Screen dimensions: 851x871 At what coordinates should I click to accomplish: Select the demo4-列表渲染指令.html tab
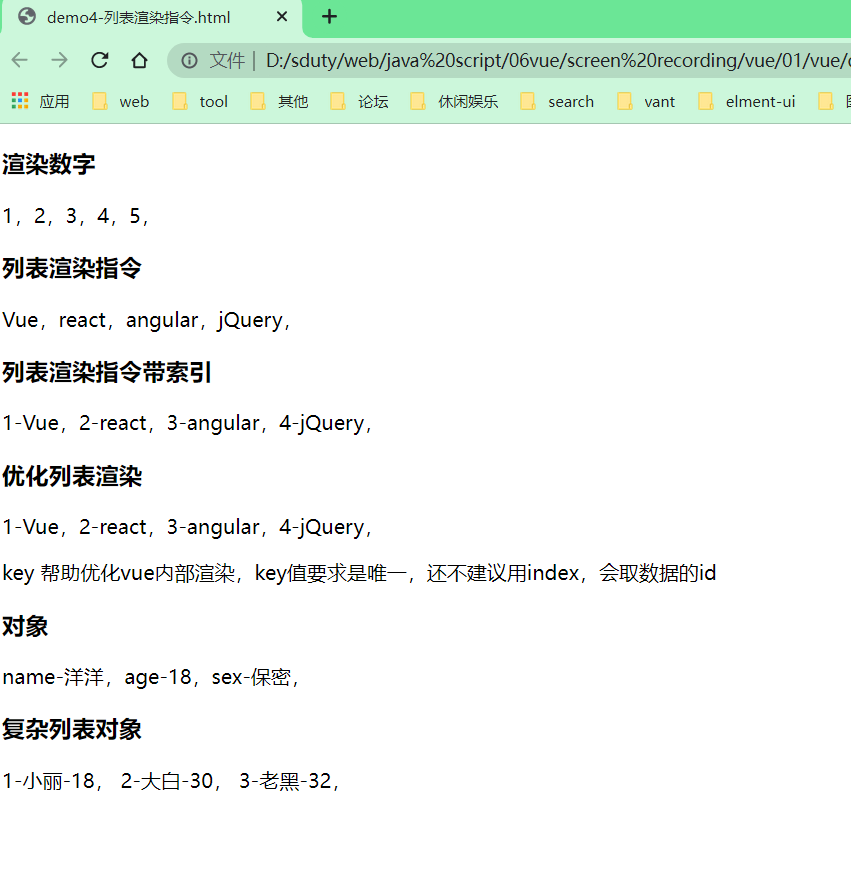click(x=151, y=18)
